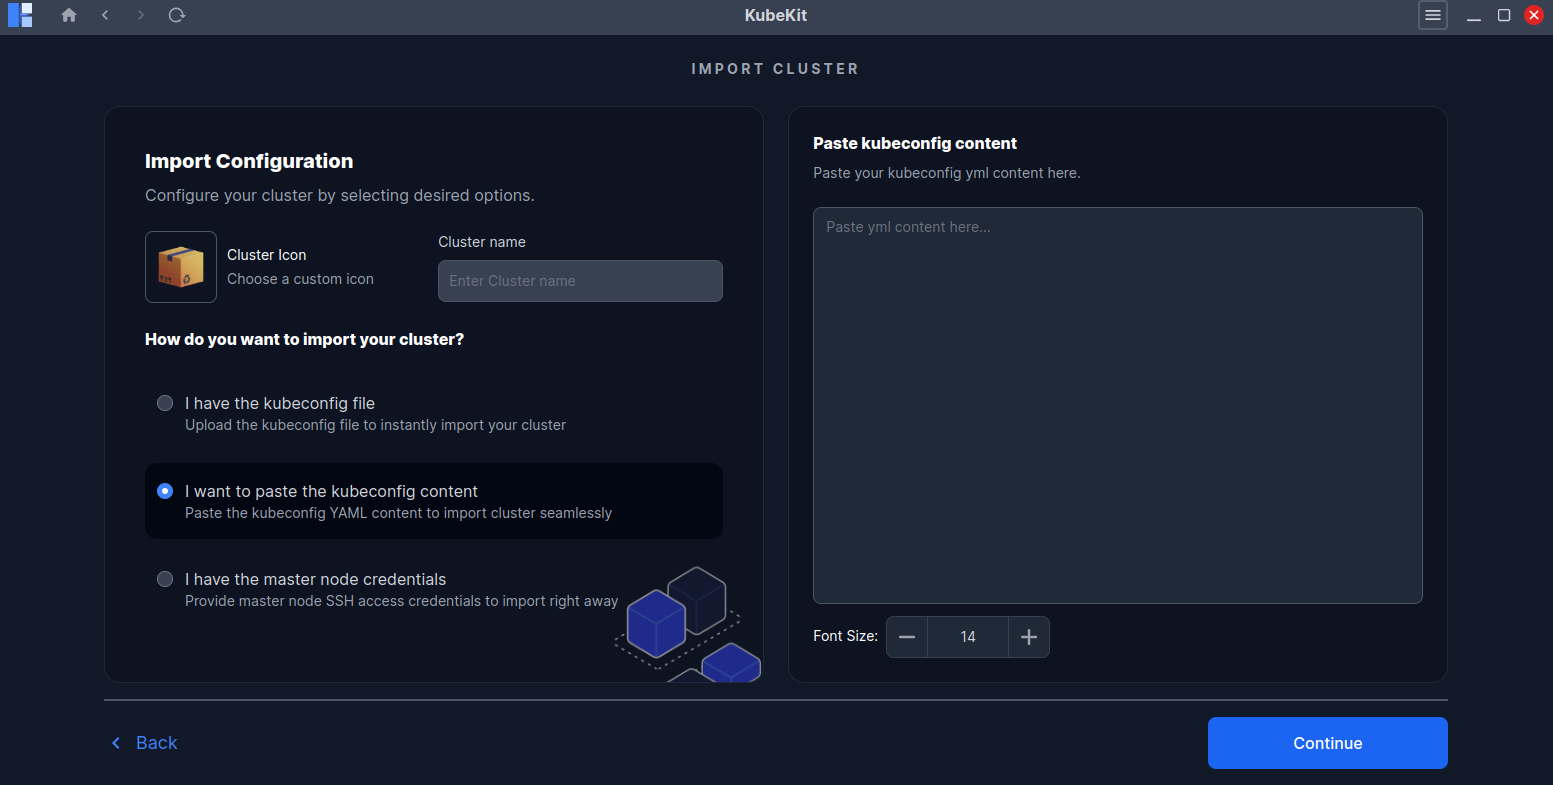Navigate forward with the right arrow icon
The height and width of the screenshot is (785, 1553).
[x=141, y=15]
